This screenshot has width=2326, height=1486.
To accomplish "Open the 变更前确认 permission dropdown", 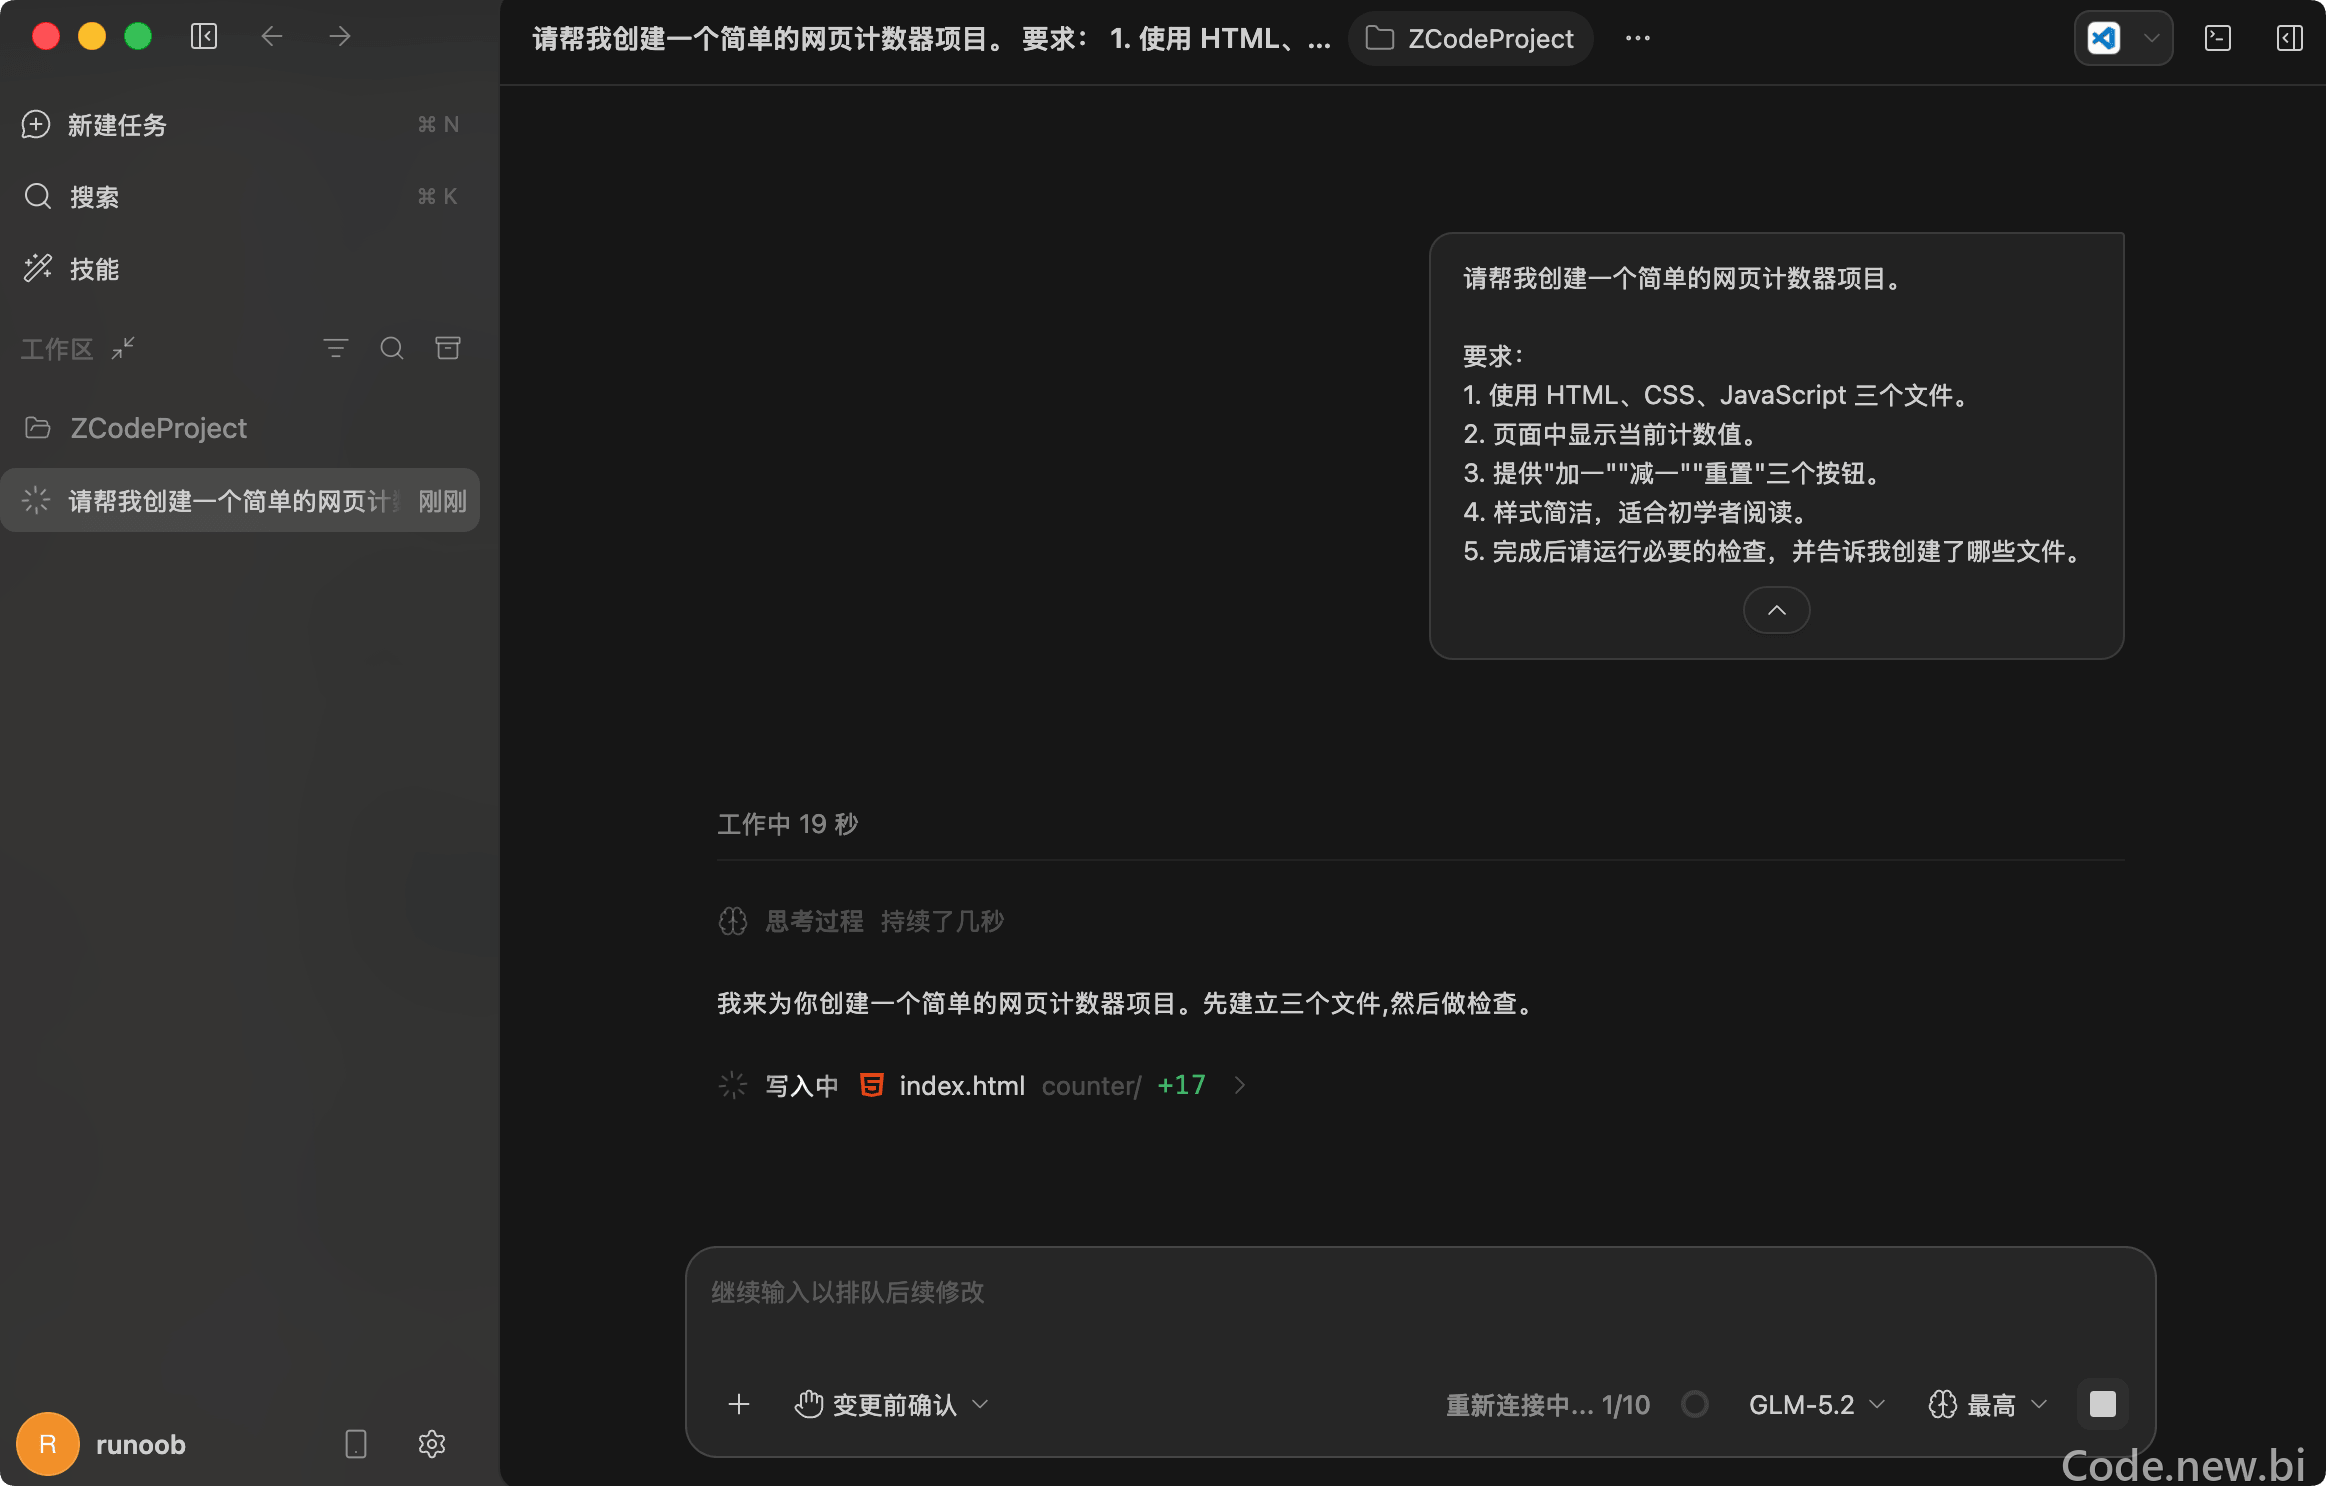I will (x=891, y=1404).
